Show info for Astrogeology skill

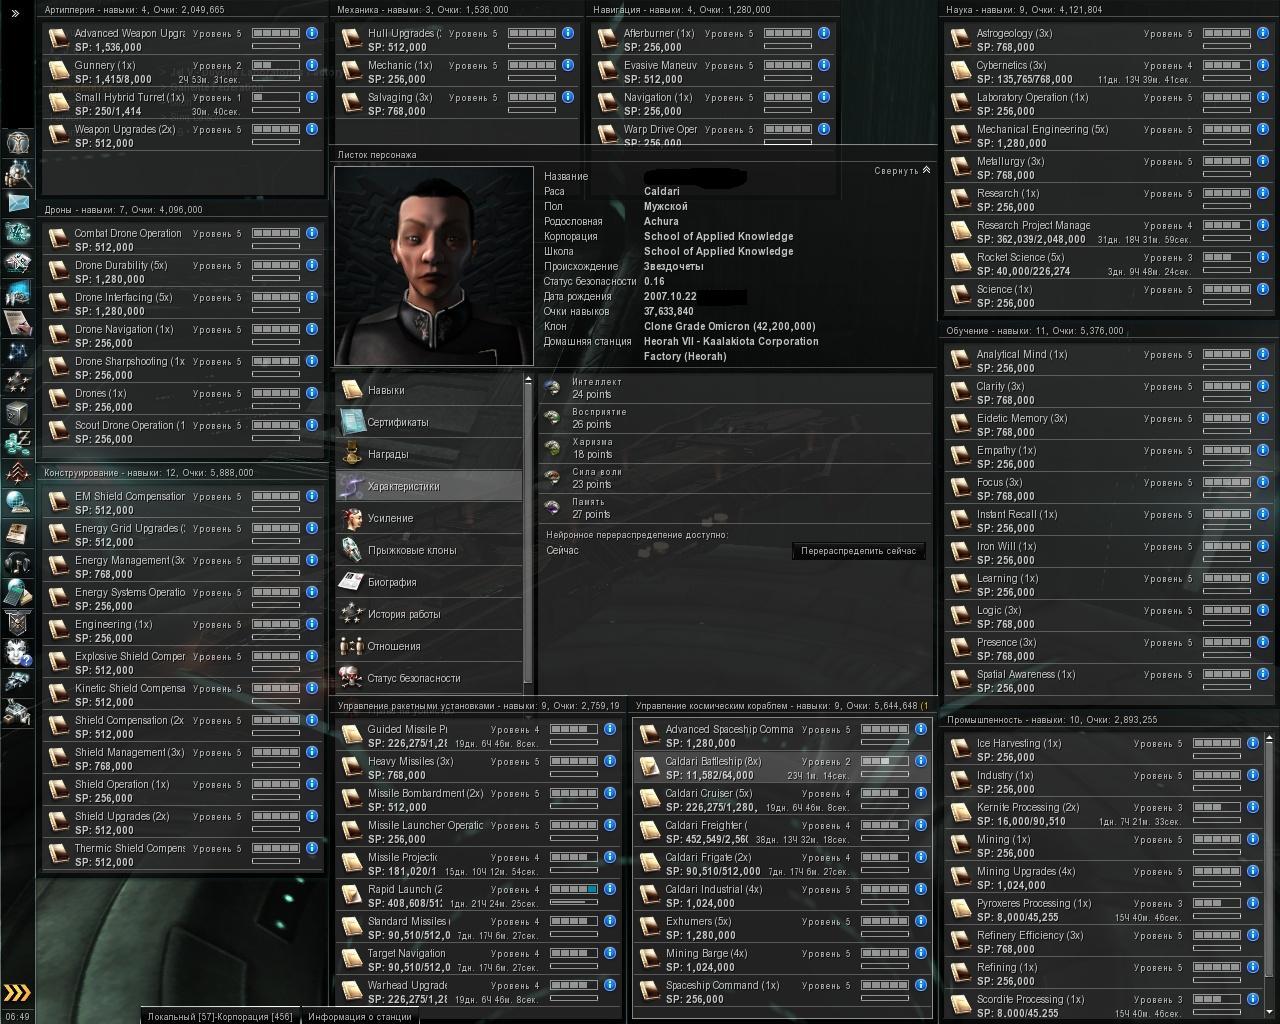point(1263,33)
